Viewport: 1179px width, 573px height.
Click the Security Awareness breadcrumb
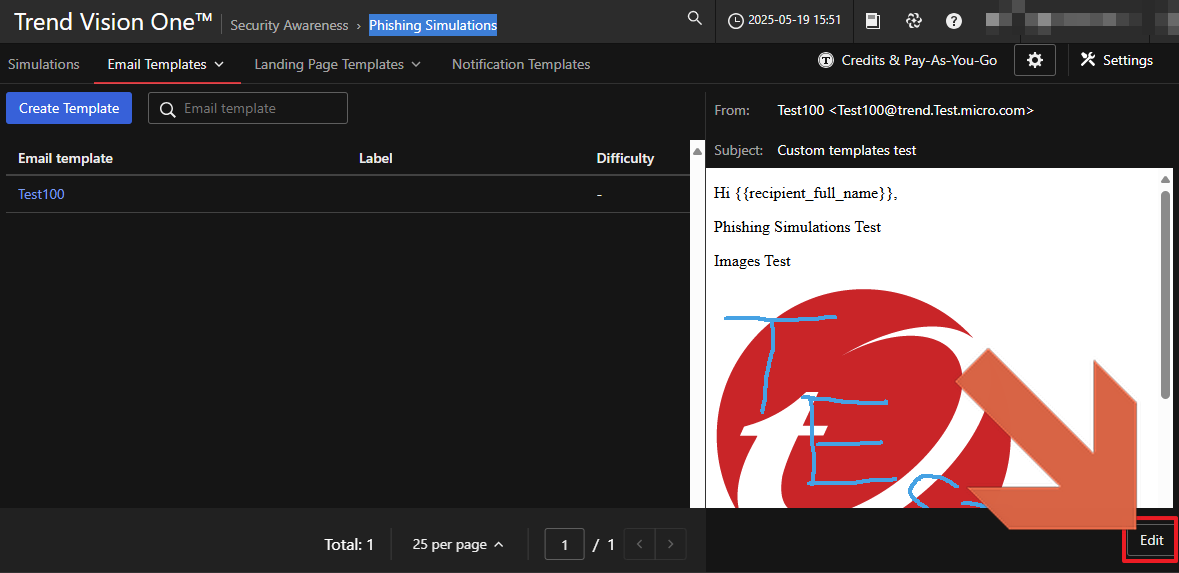click(289, 25)
